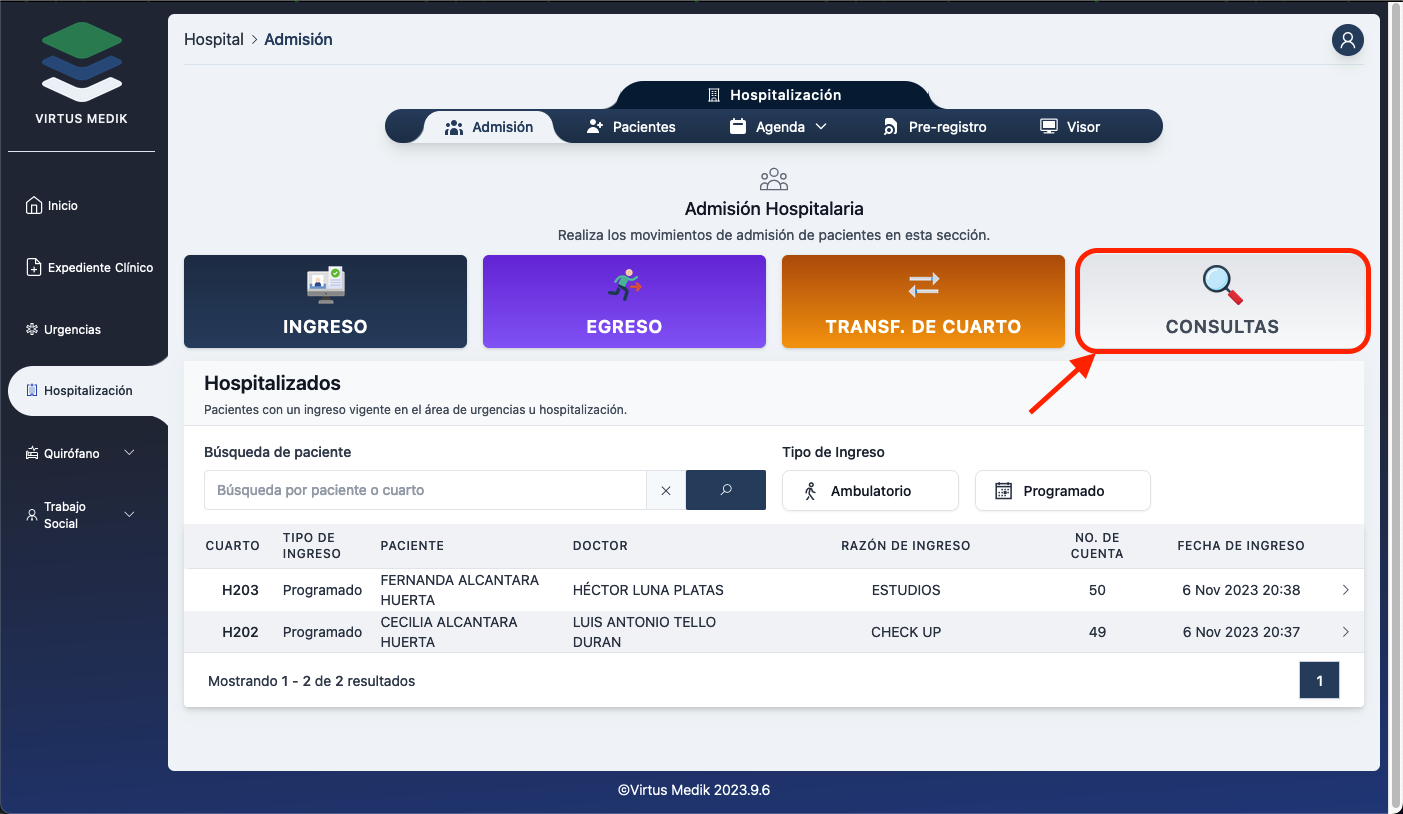The height and width of the screenshot is (814, 1403).
Task: Expand the Quirófano sidebar menu
Action: pyautogui.click(x=80, y=454)
